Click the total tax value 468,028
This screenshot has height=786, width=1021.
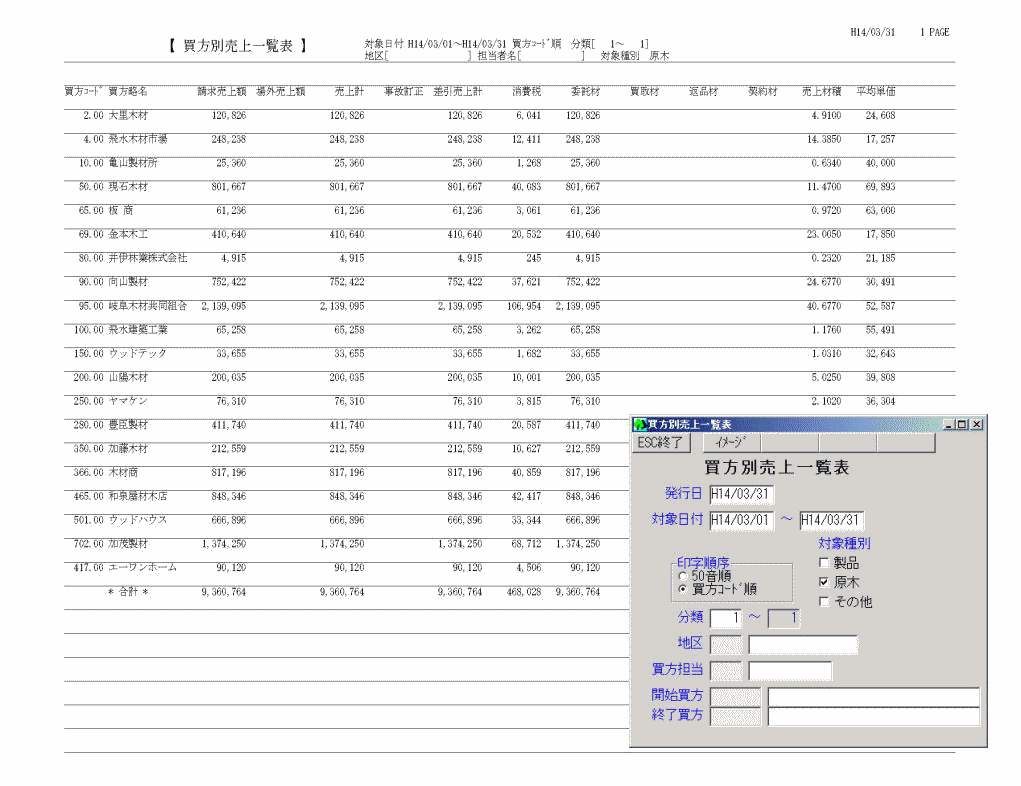(x=524, y=592)
